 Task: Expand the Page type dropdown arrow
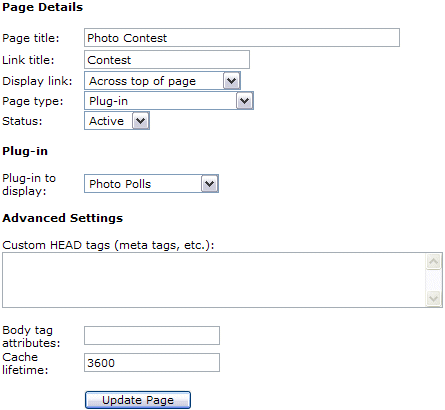(244, 101)
